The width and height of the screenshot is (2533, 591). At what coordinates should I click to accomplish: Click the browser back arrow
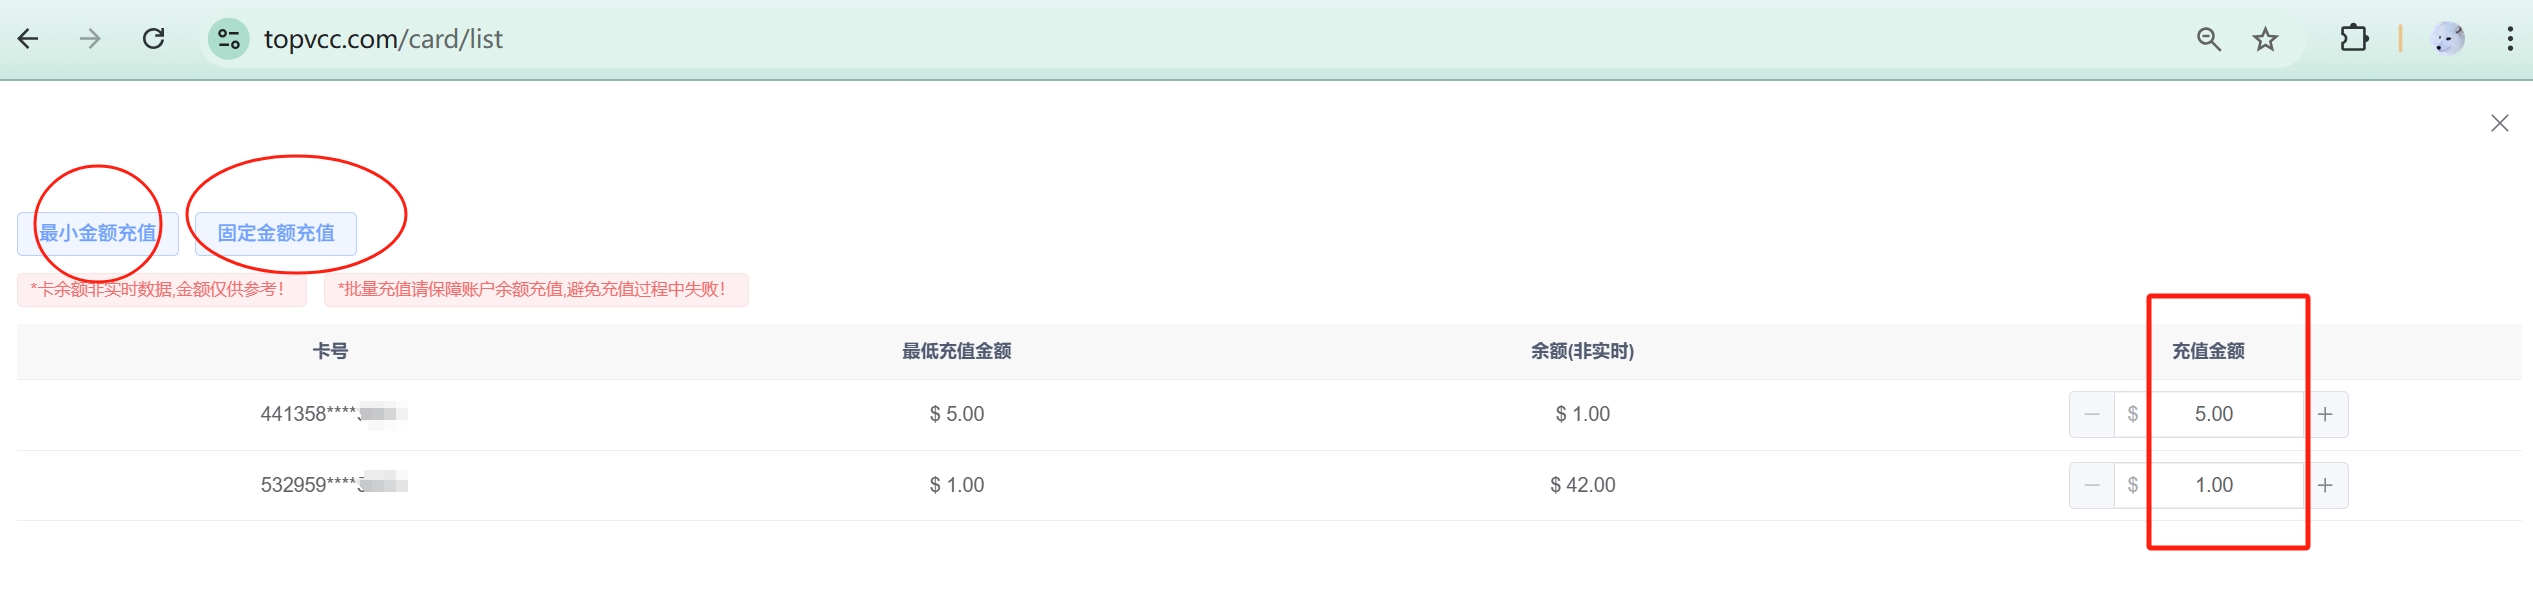[28, 39]
